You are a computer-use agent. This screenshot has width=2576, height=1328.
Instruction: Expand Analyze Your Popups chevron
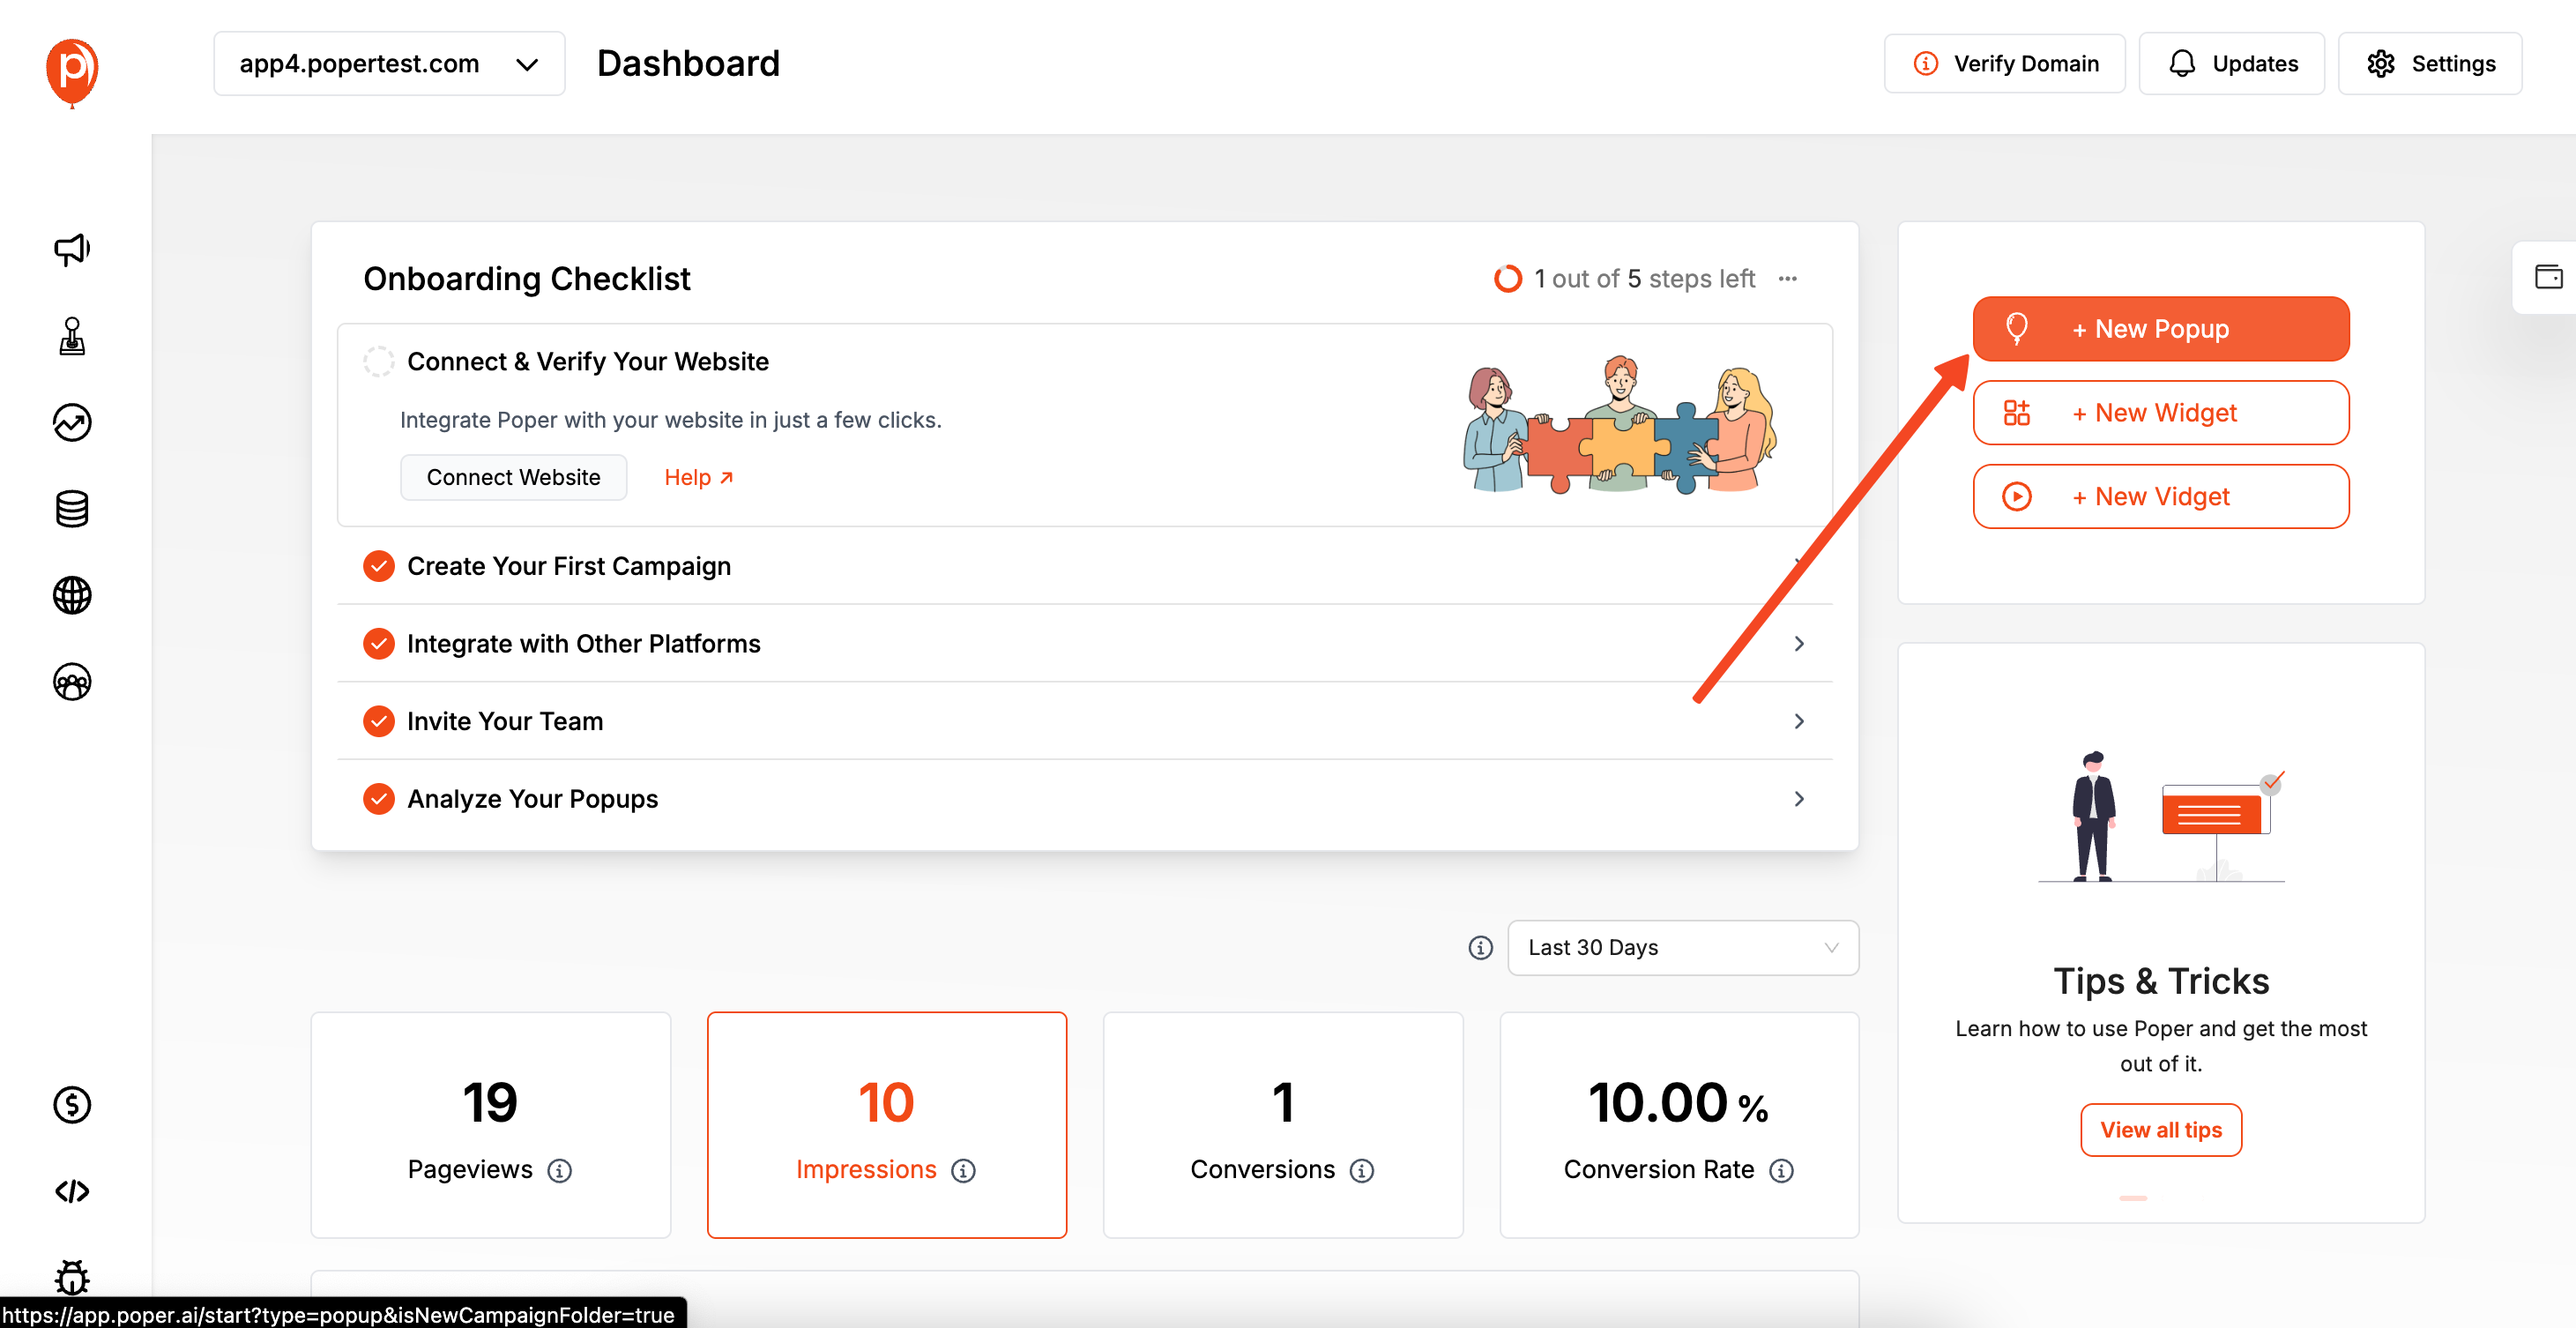[x=1798, y=799]
